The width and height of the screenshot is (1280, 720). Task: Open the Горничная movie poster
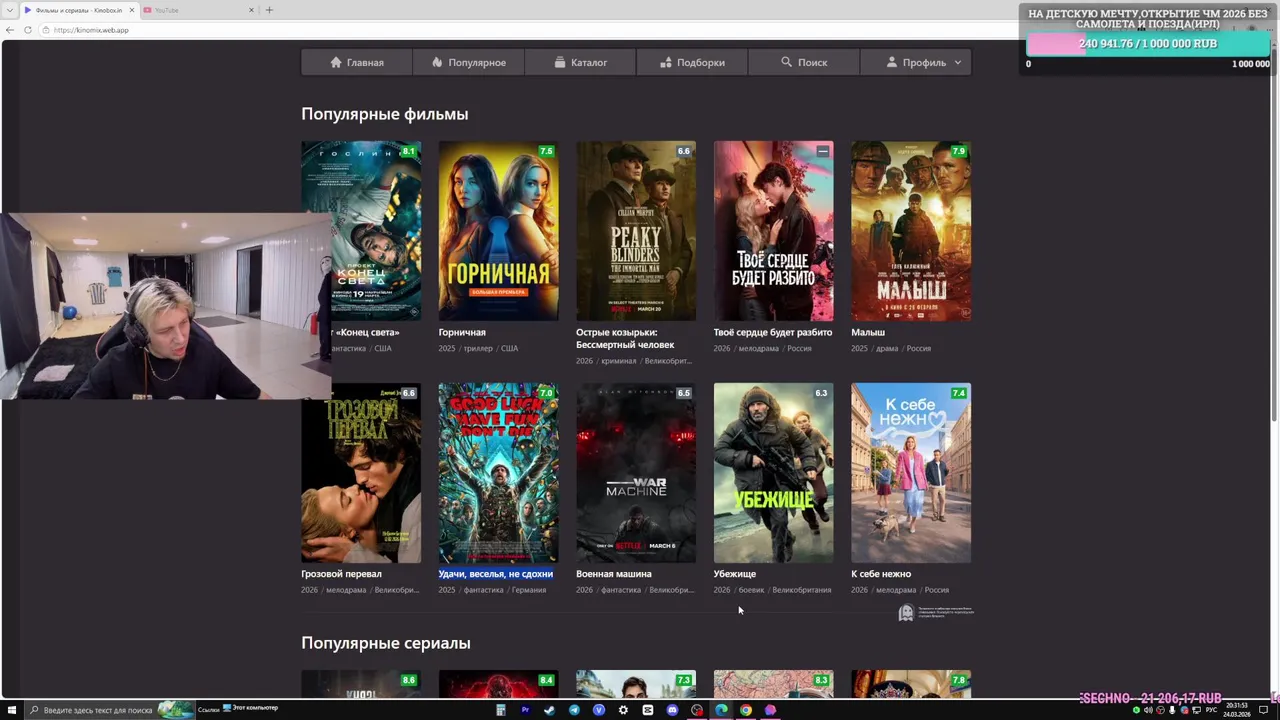coord(498,231)
